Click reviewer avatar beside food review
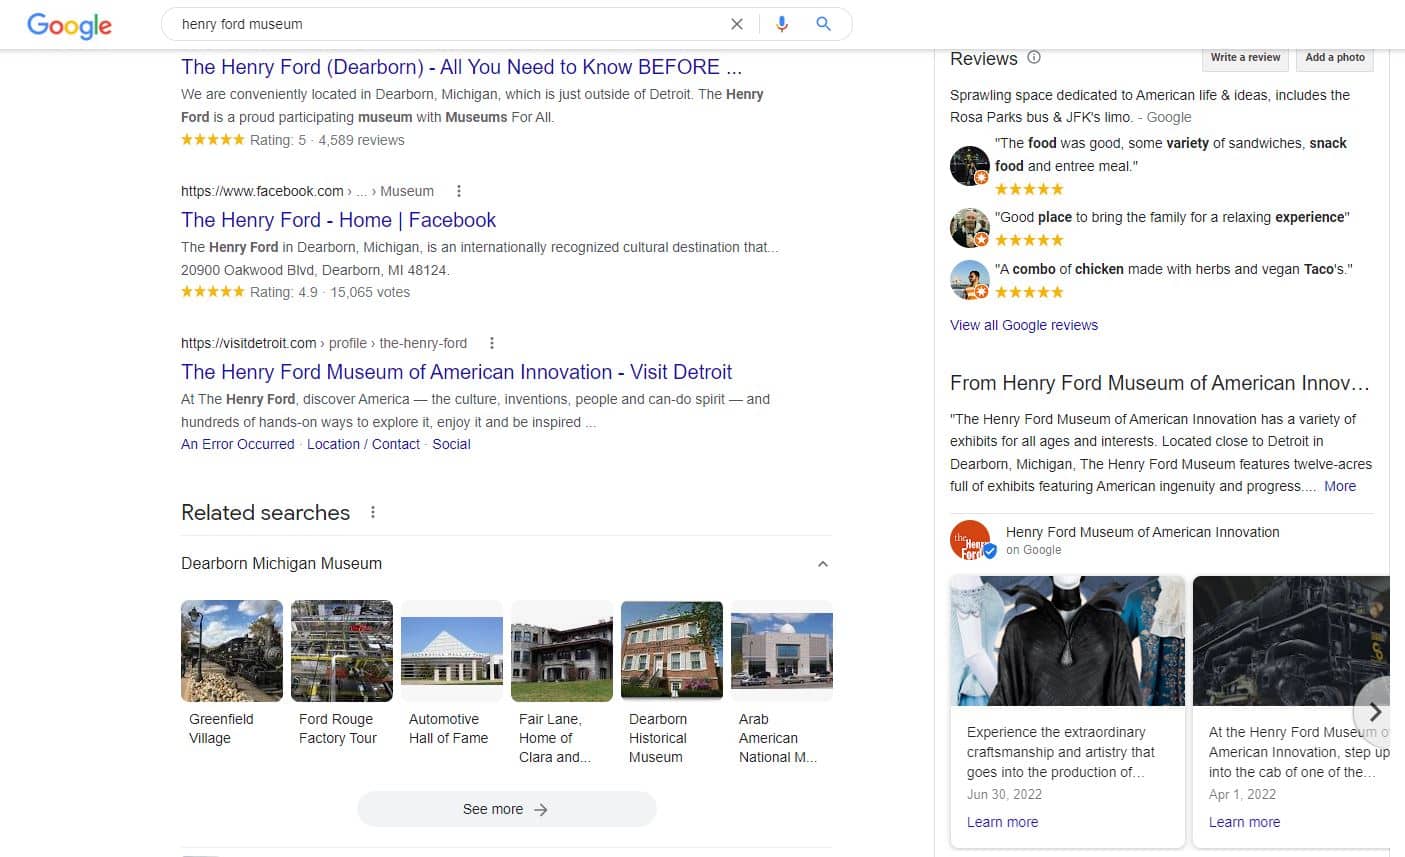The height and width of the screenshot is (857, 1405). point(969,165)
